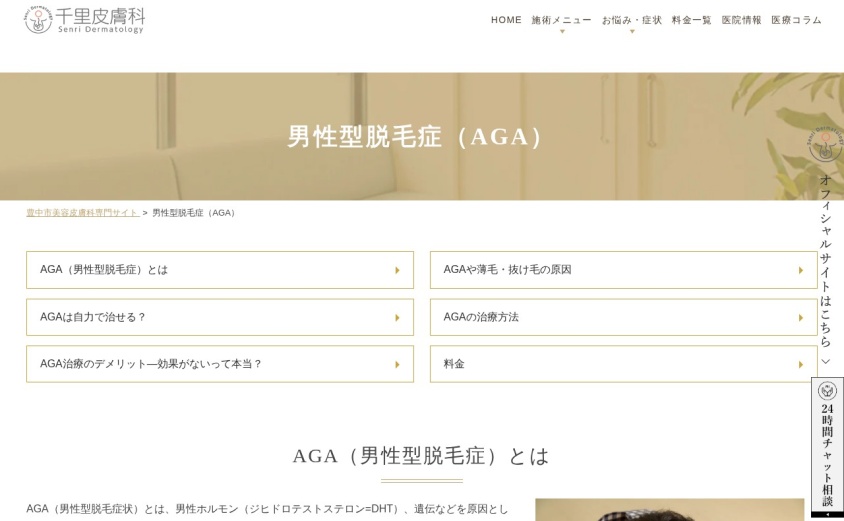Click the chat widget logo icon

827,390
